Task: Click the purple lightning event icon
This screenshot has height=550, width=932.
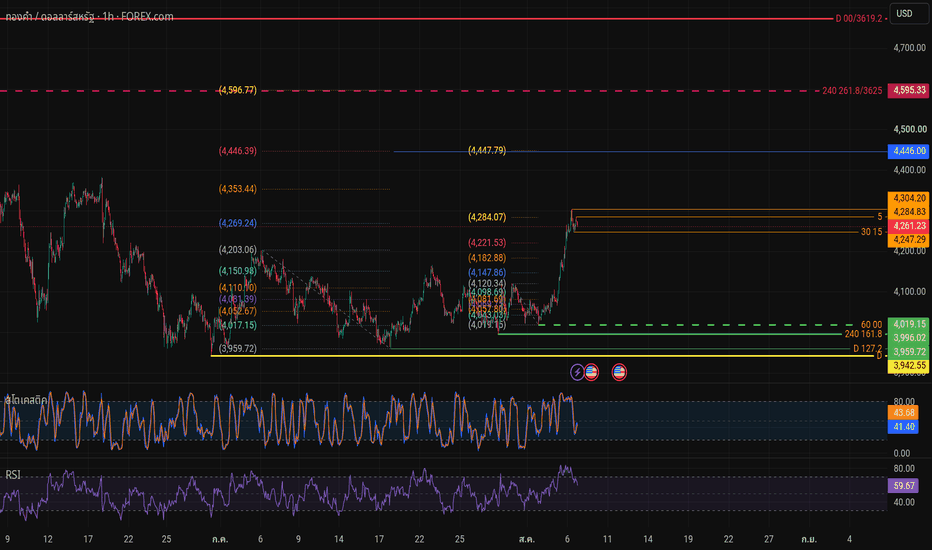Action: click(577, 372)
